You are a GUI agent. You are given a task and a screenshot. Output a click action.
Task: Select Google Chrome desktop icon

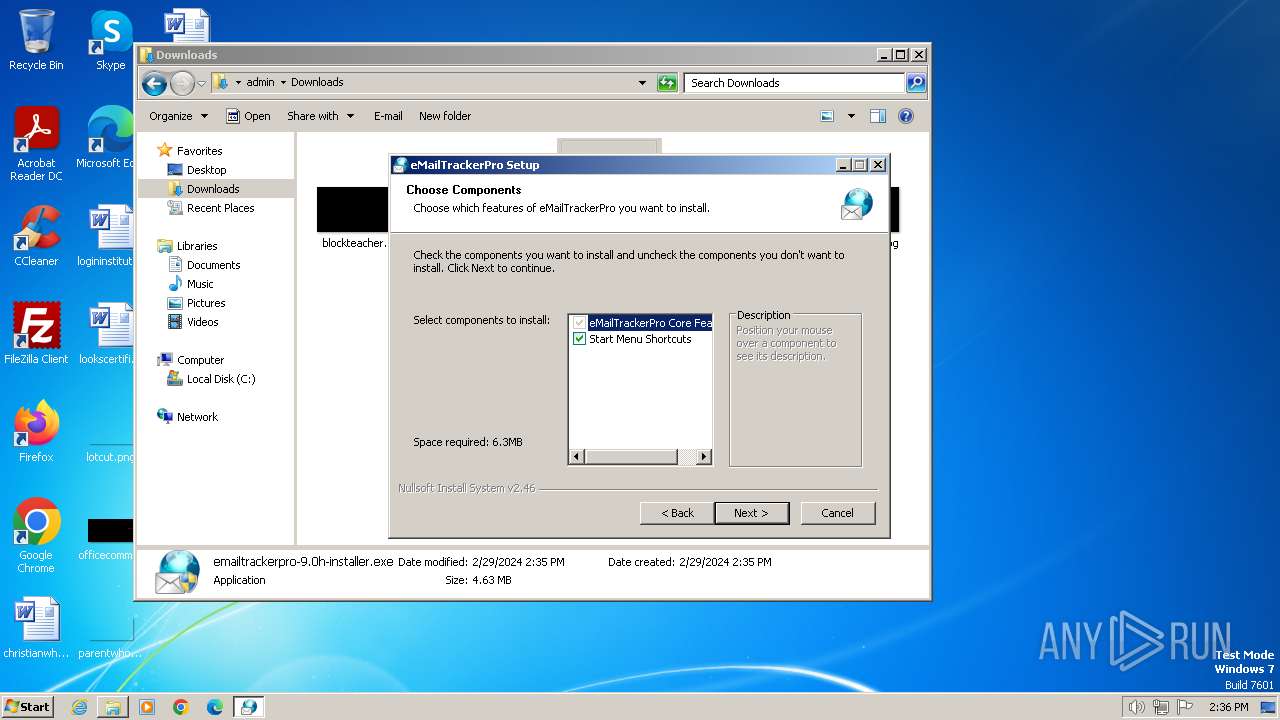click(x=36, y=536)
